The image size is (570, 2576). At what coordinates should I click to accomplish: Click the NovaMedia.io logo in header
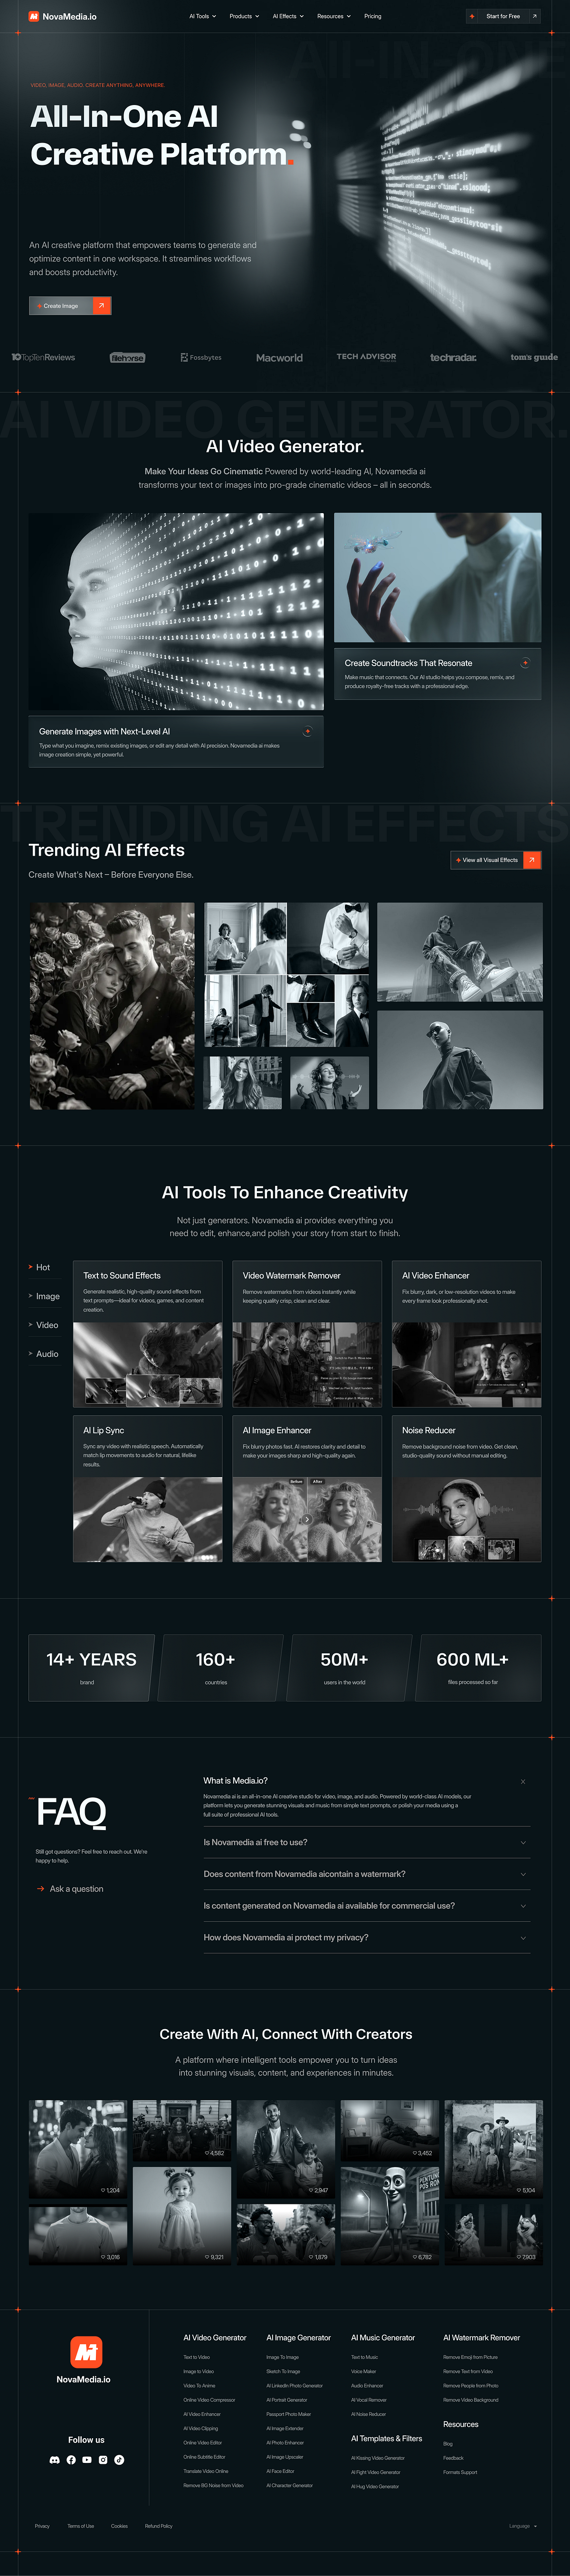62,16
